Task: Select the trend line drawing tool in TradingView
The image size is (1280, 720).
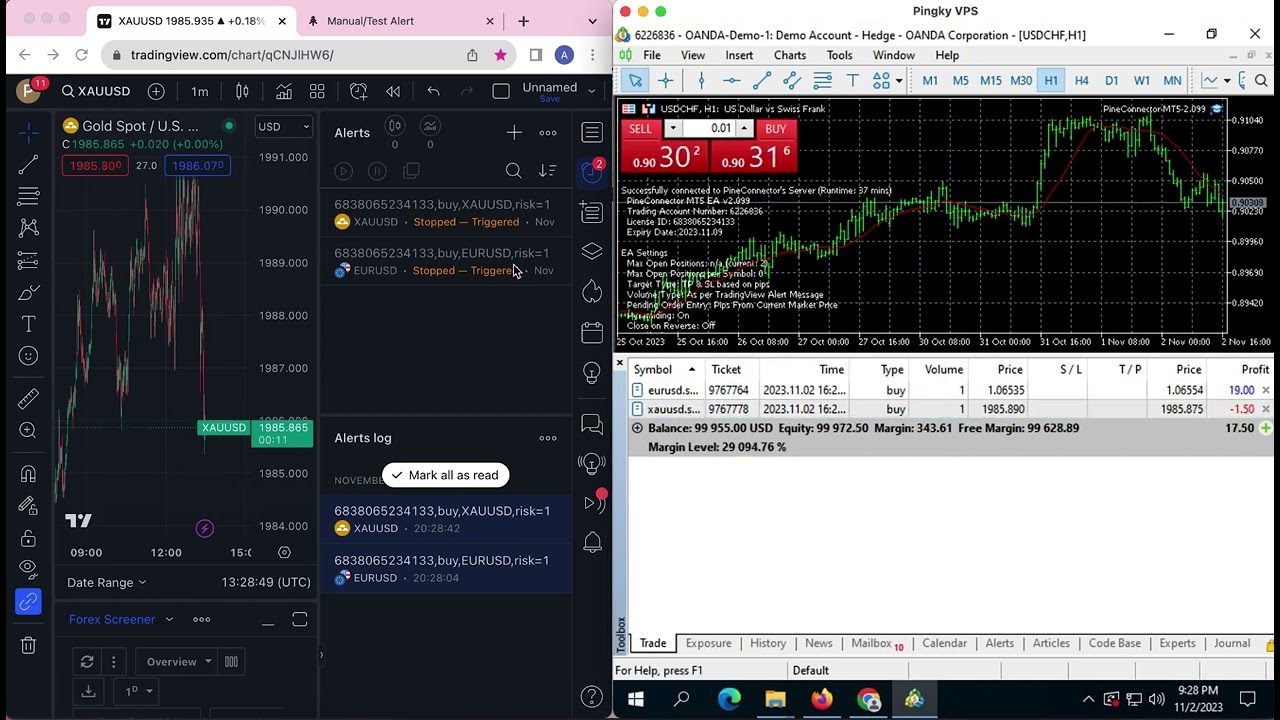Action: (x=28, y=164)
